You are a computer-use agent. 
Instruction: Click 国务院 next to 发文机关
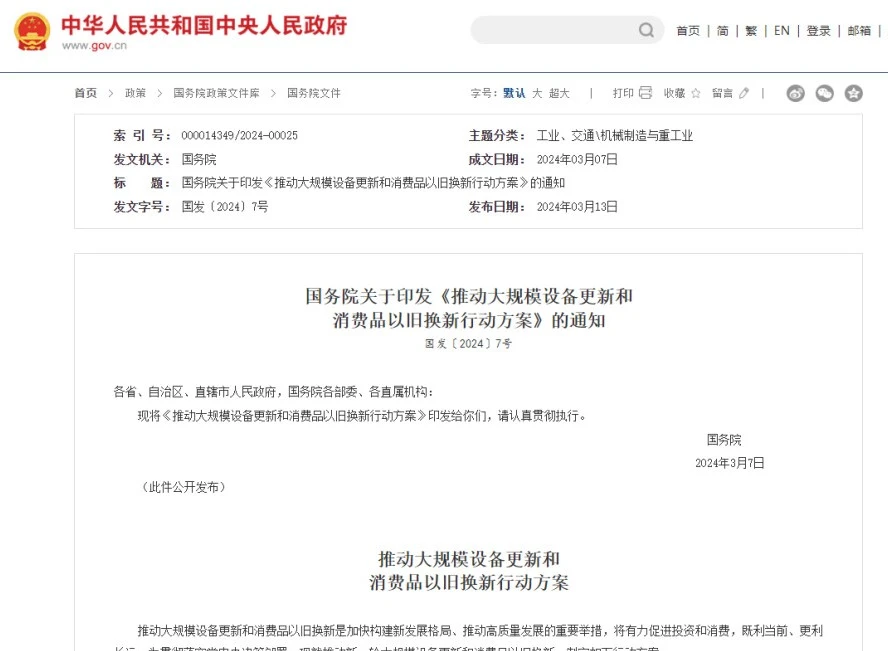click(199, 160)
